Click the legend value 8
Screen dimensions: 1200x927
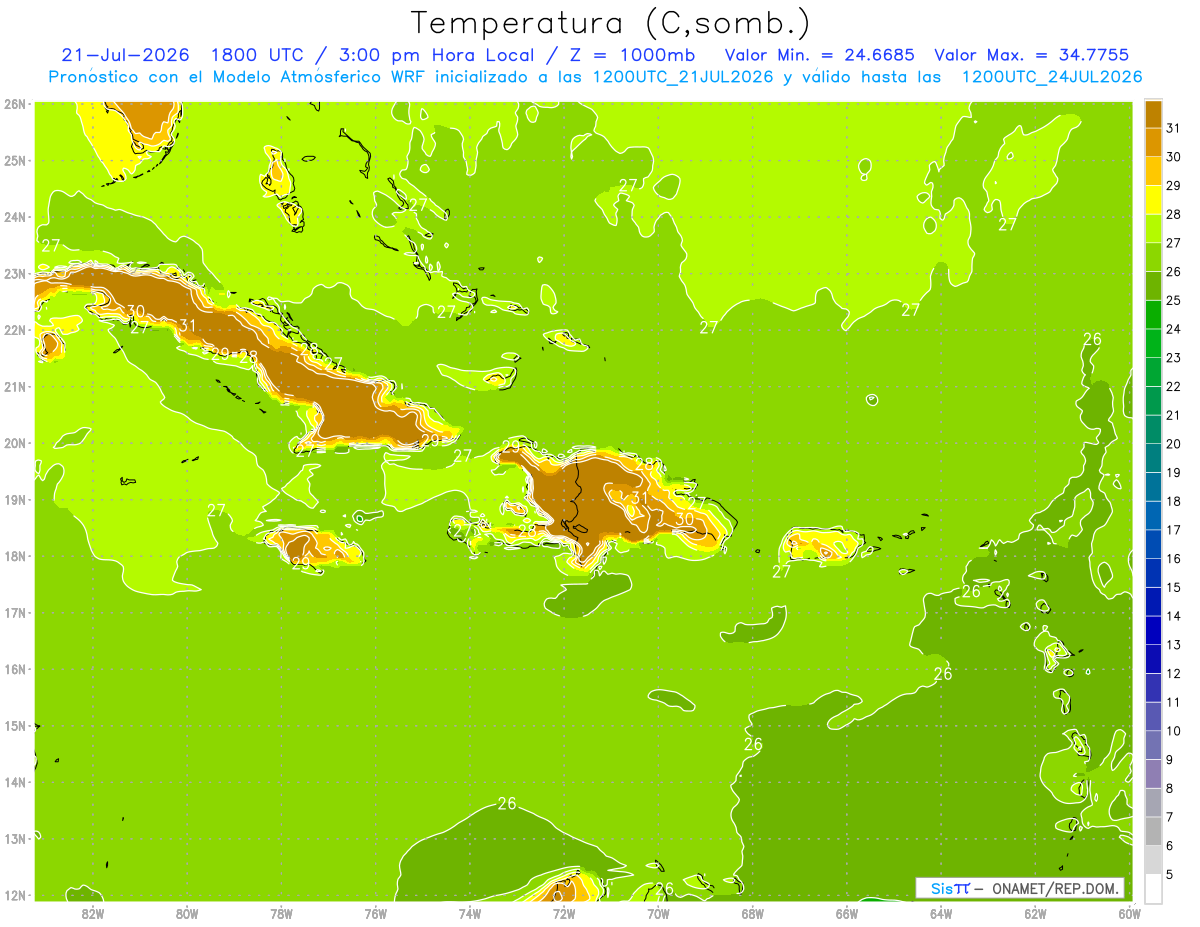coord(1171,788)
